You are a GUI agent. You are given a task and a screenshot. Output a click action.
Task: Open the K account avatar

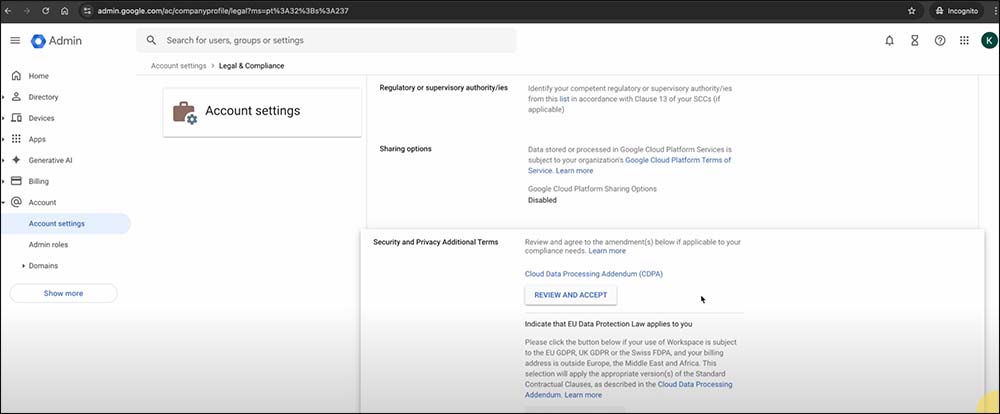[x=989, y=41]
